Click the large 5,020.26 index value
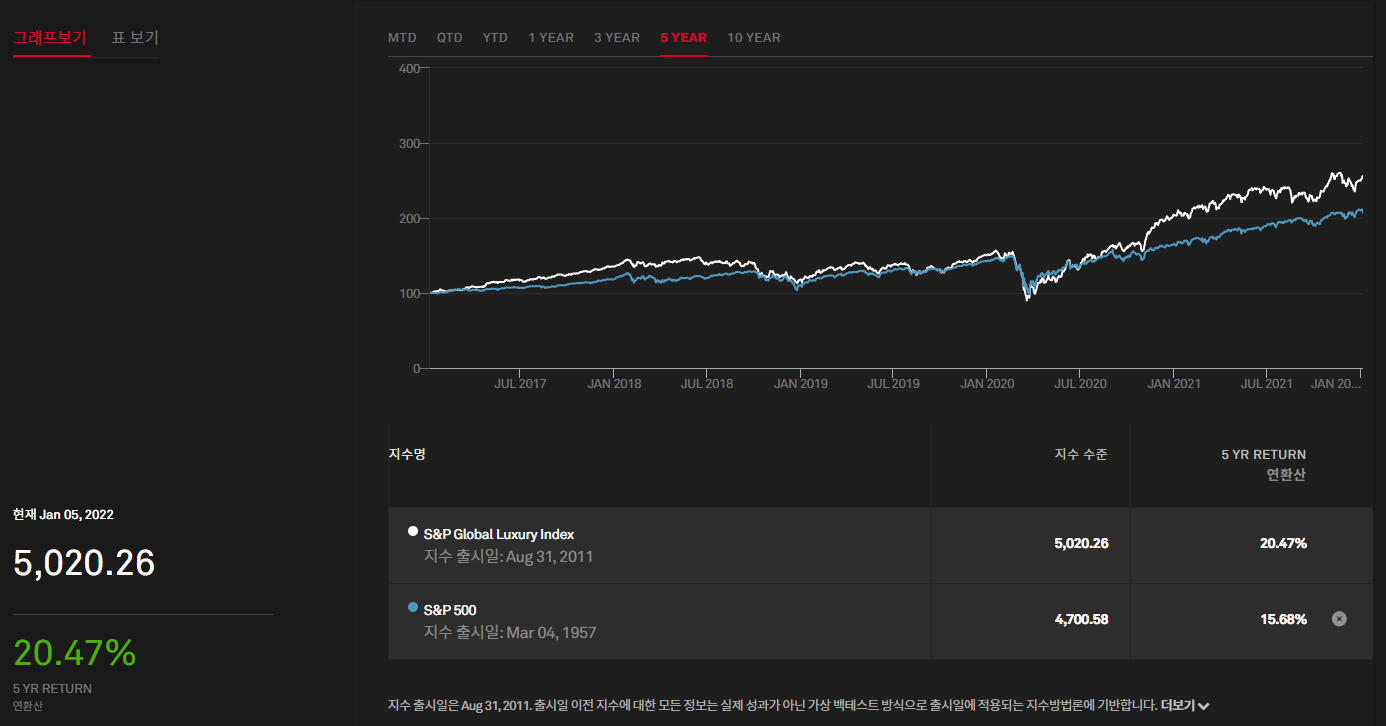The width and height of the screenshot is (1386, 726). (84, 563)
